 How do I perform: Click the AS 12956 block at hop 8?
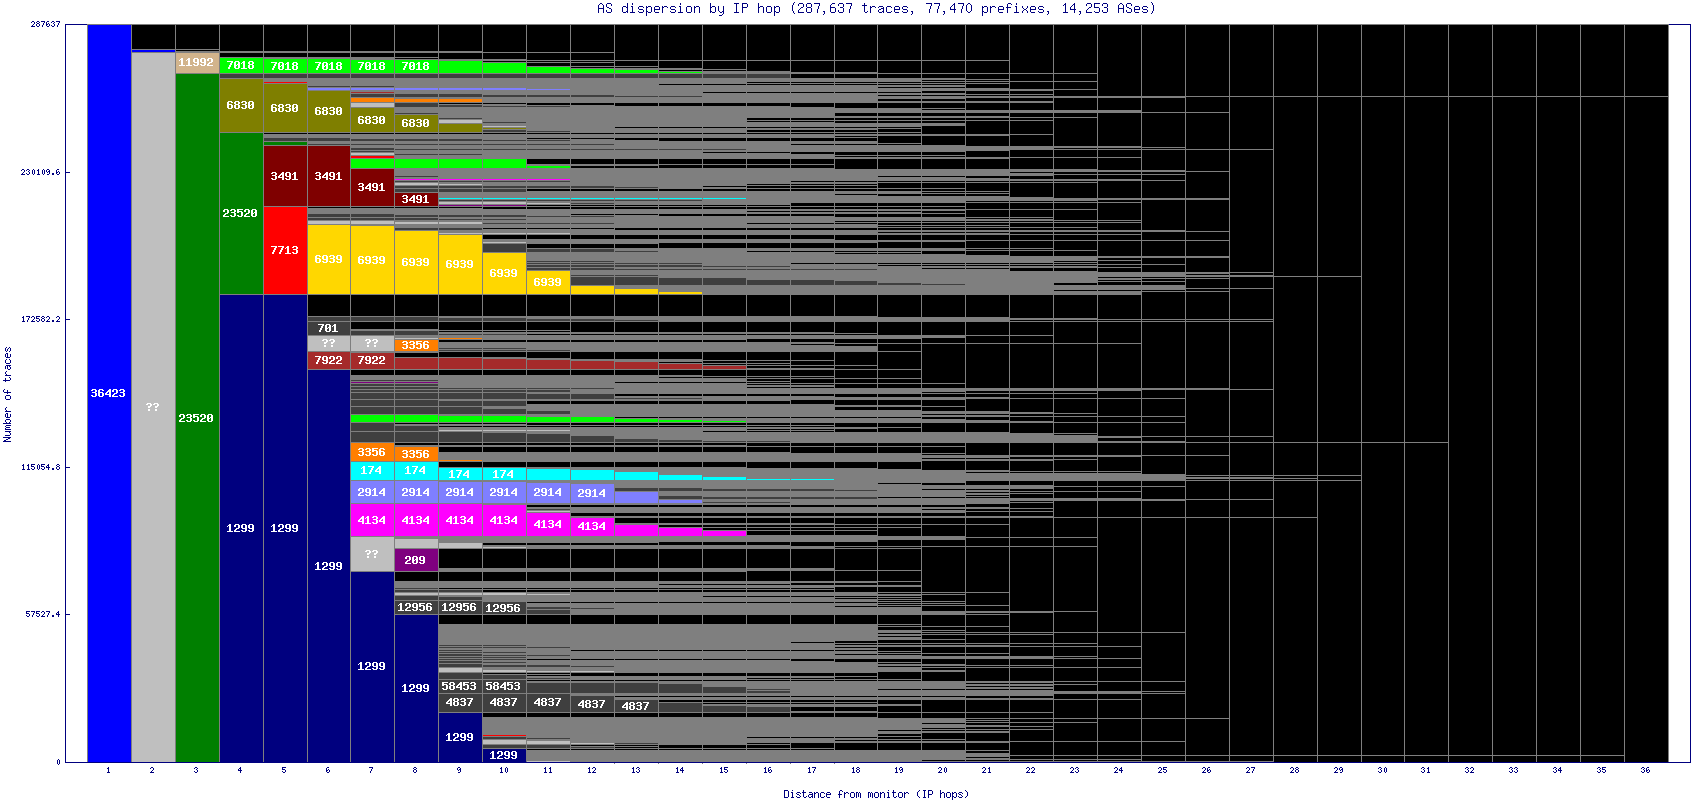click(416, 607)
